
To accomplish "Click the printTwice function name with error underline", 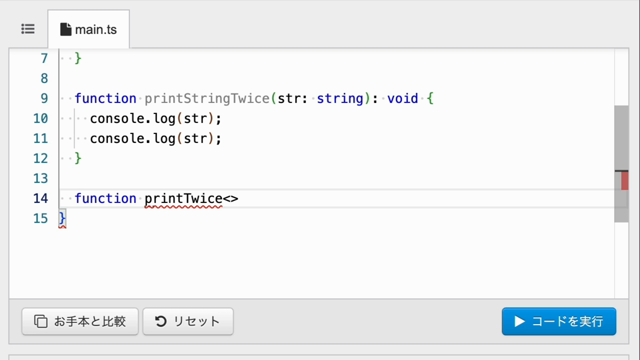I will 183,198.
